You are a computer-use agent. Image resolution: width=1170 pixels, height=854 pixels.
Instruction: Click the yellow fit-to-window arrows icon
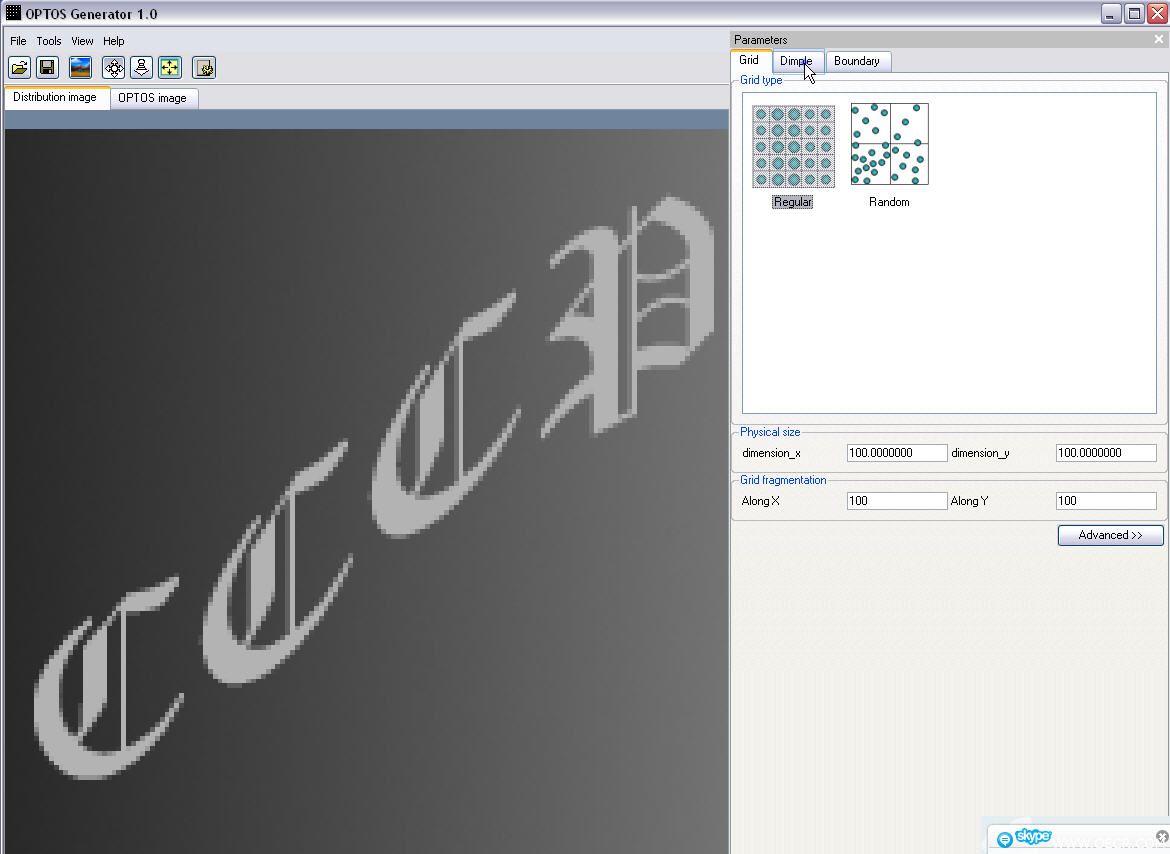click(169, 68)
